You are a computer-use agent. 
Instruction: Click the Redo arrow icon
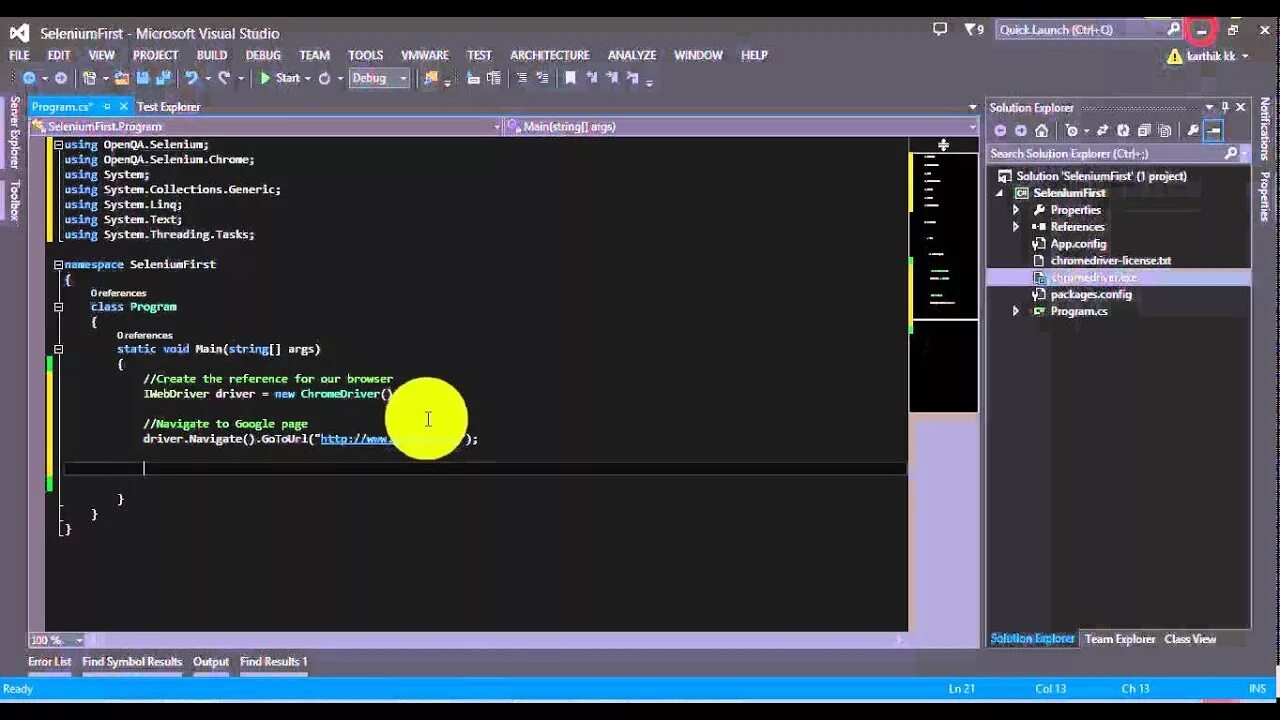(224, 78)
